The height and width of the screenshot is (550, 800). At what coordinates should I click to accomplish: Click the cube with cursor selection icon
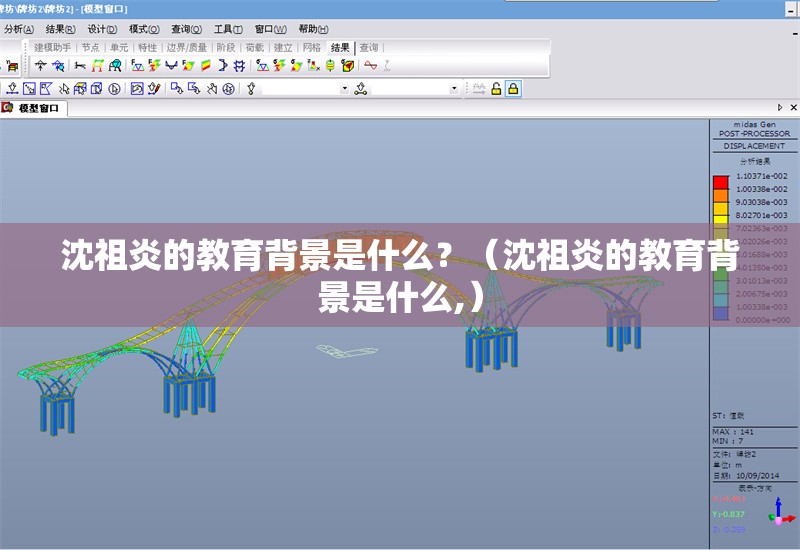click(x=96, y=89)
